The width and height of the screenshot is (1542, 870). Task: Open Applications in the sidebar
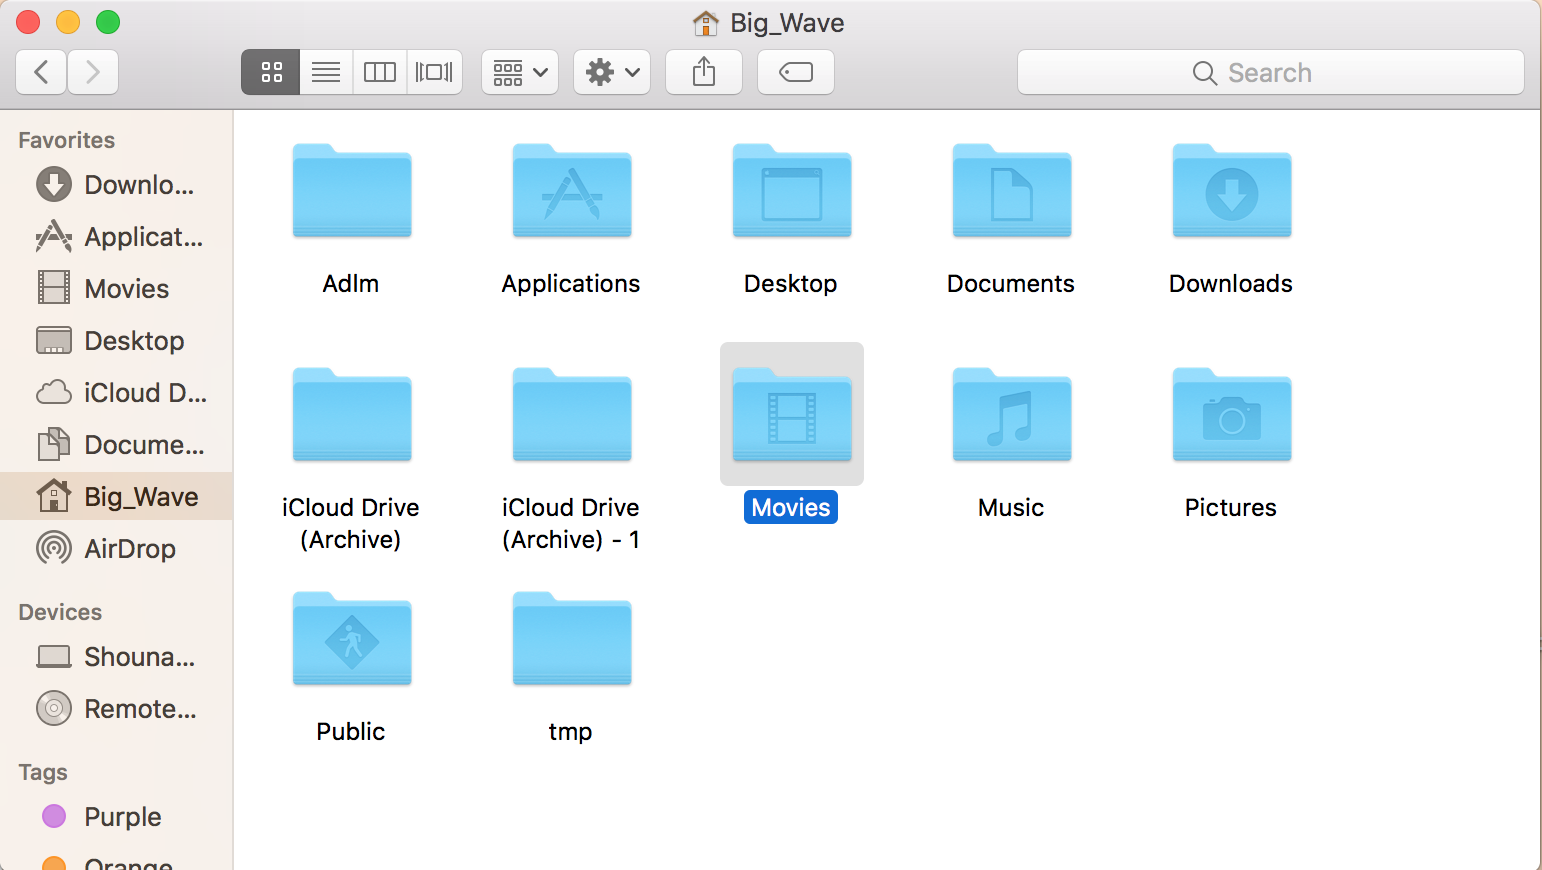[116, 237]
